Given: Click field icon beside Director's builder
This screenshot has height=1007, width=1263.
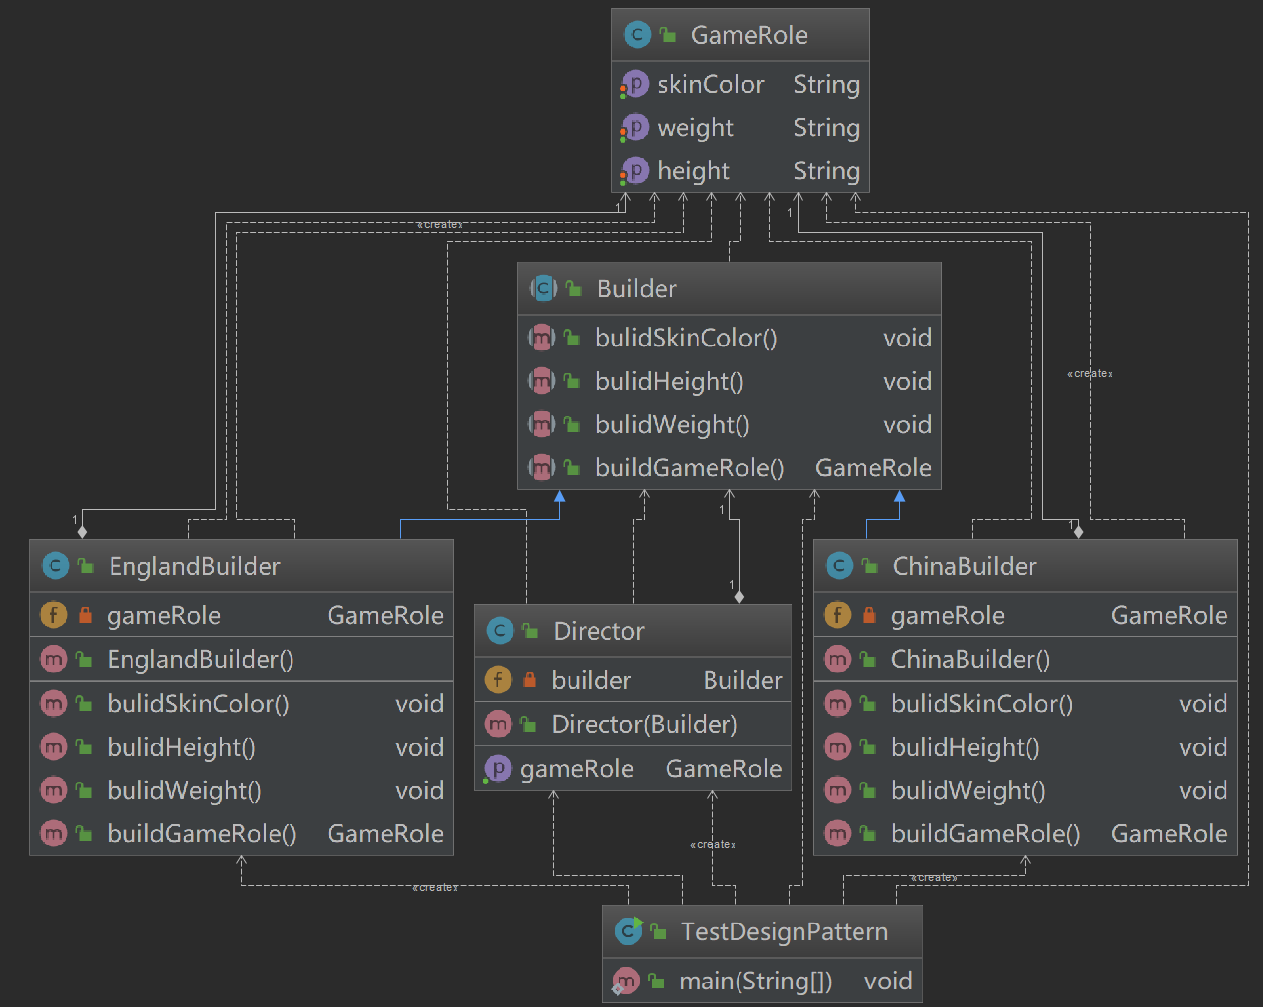Looking at the screenshot, I should click(x=497, y=680).
